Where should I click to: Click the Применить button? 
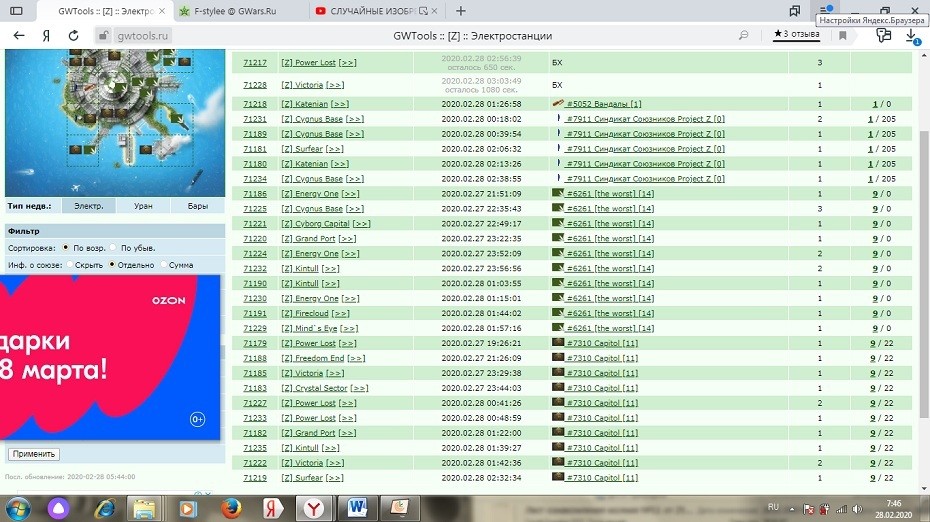[x=34, y=454]
